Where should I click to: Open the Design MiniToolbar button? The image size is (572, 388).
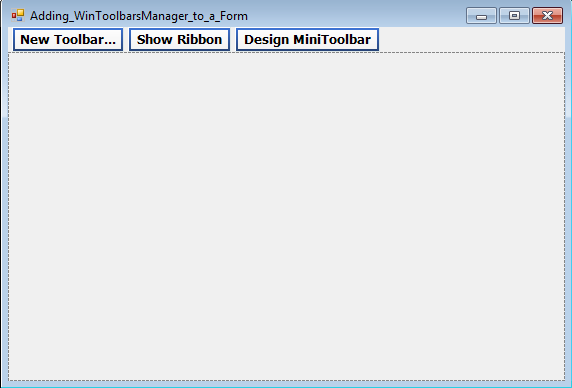pyautogui.click(x=308, y=39)
